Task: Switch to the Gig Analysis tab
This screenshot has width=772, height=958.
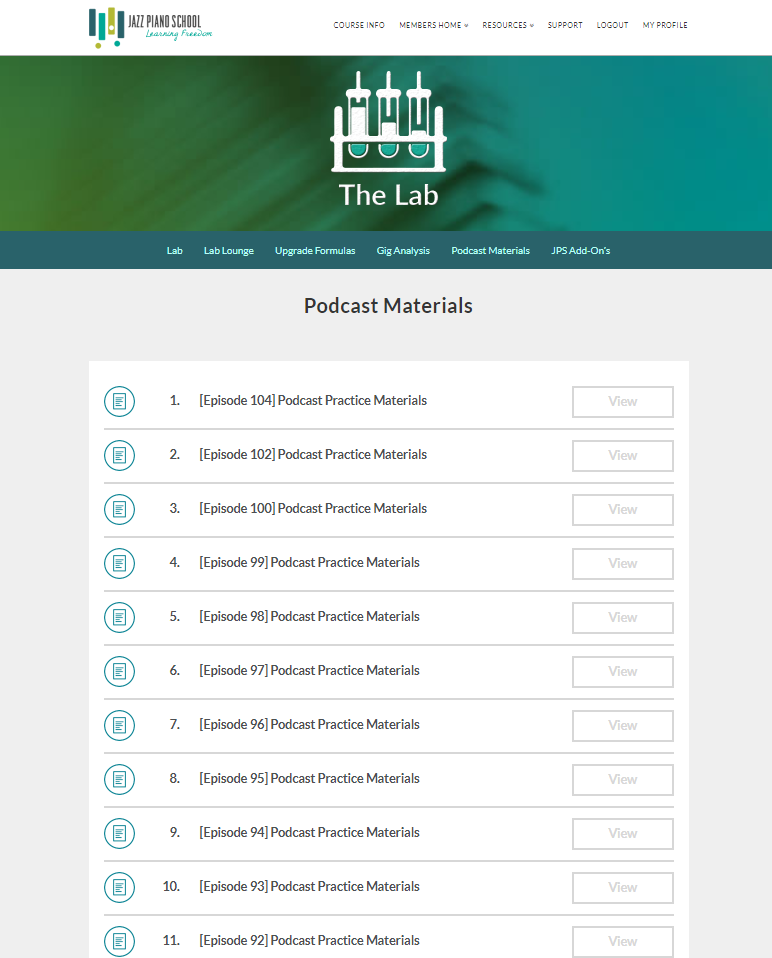Action: pyautogui.click(x=403, y=251)
